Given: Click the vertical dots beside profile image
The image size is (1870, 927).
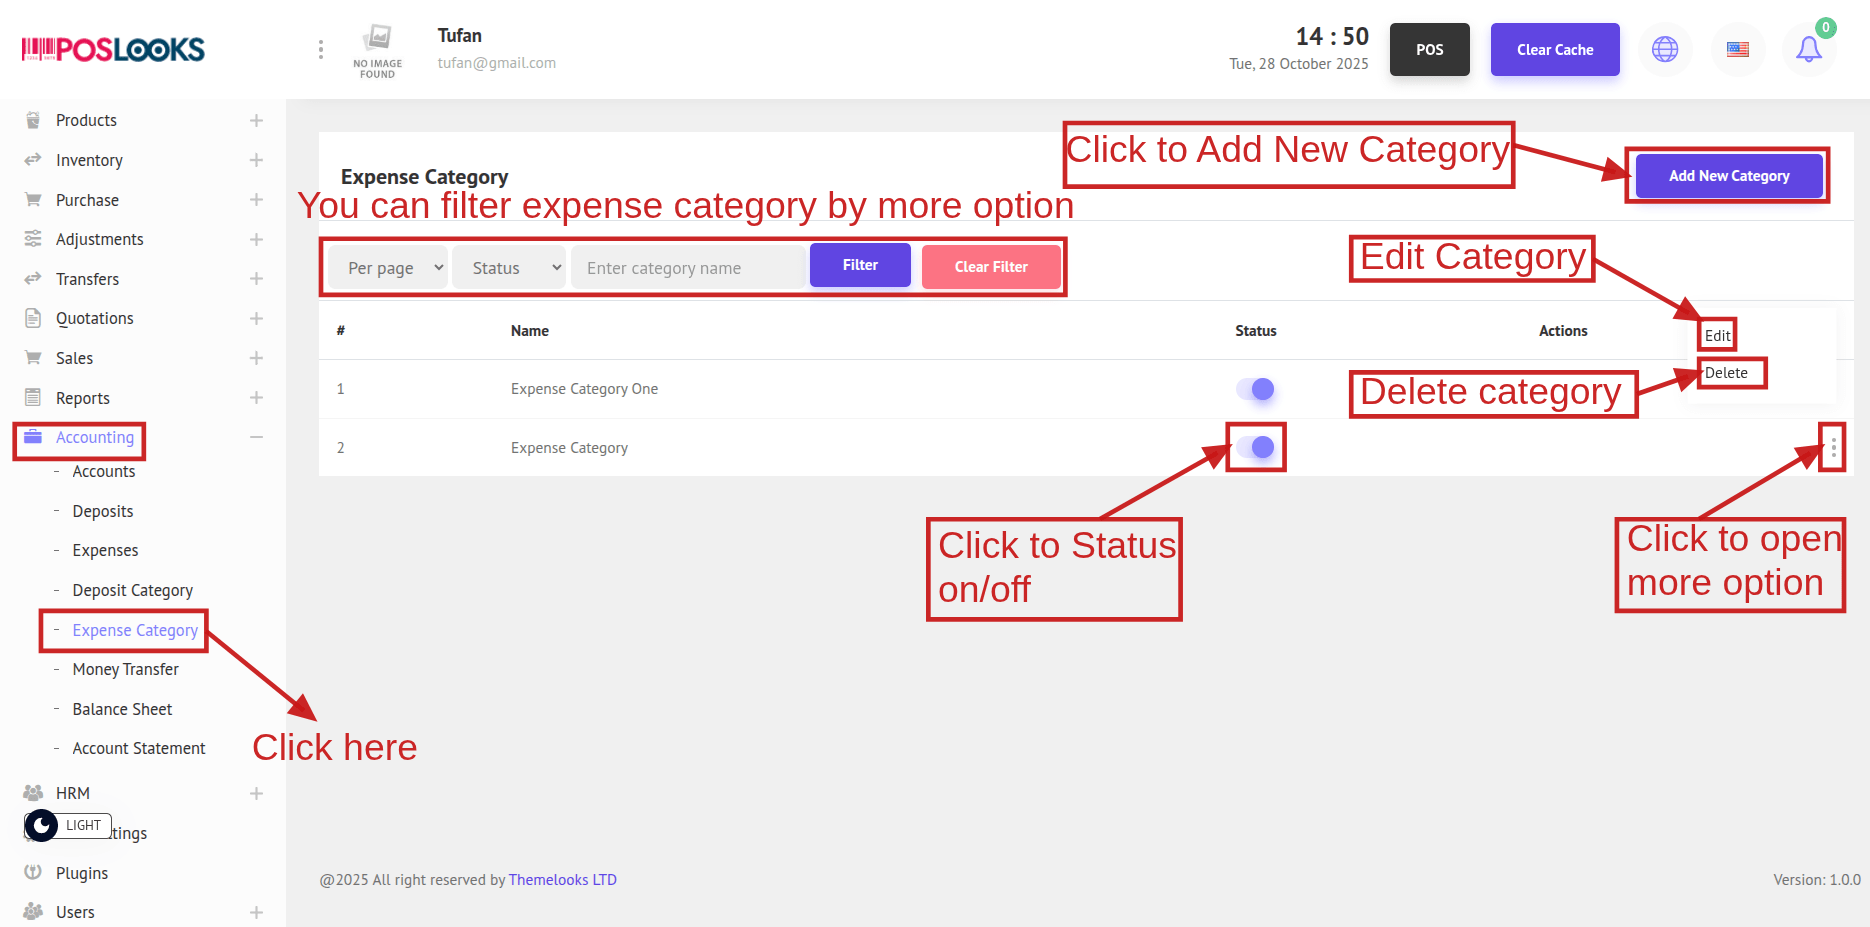Looking at the screenshot, I should click(320, 49).
